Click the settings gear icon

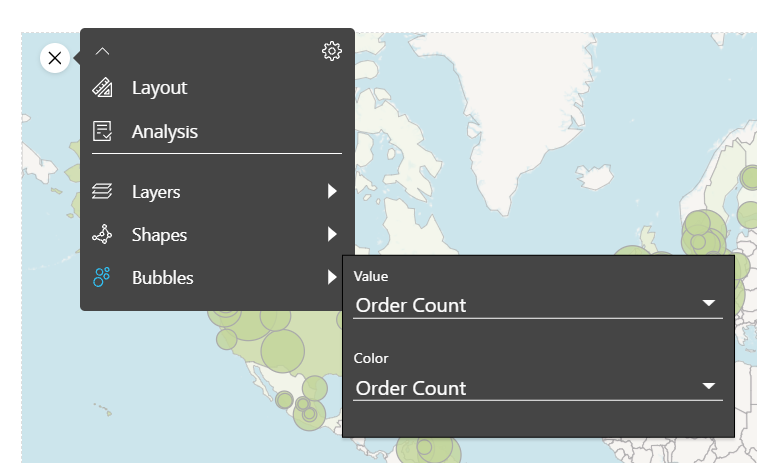click(x=332, y=51)
